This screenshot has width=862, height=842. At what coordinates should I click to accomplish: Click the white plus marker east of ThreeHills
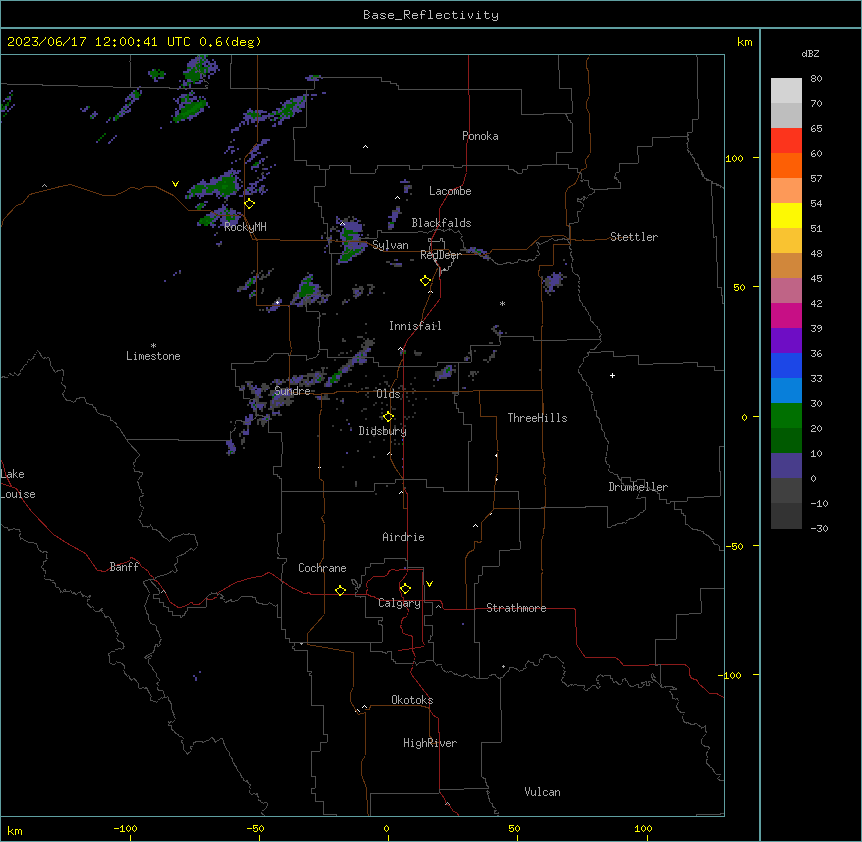point(612,375)
